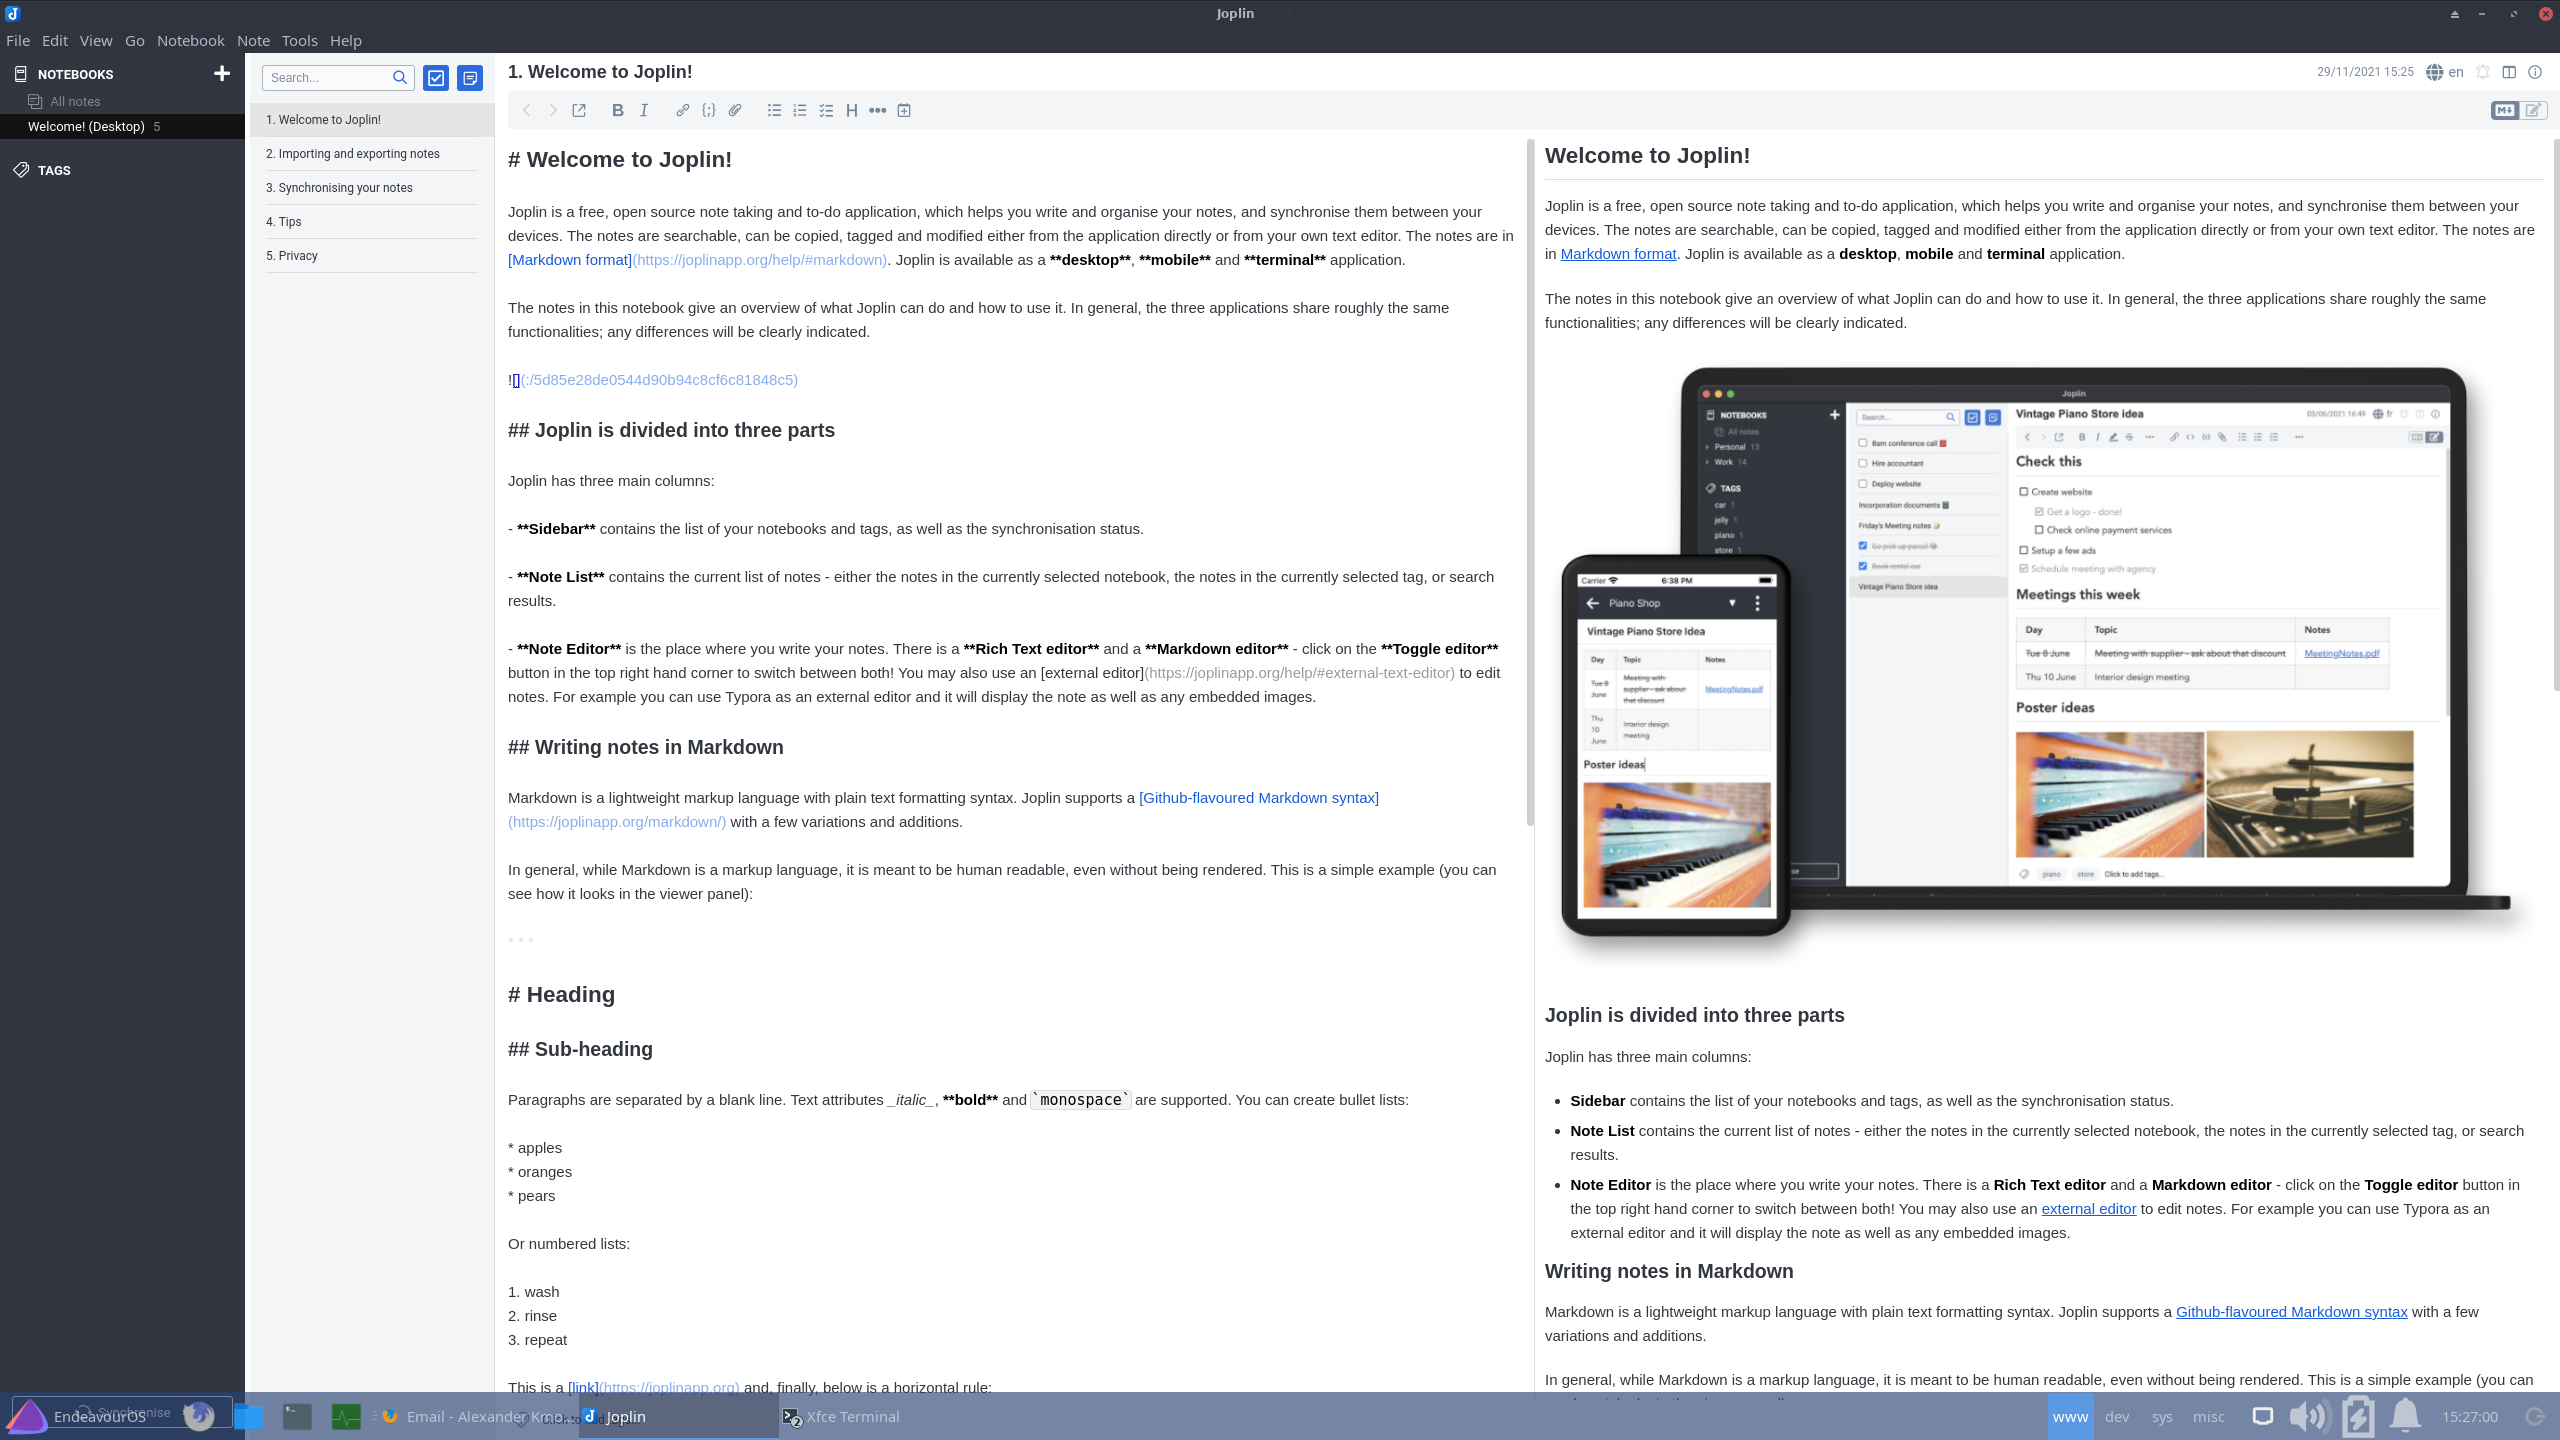This screenshot has height=1440, width=2560.
Task: Open the File menu
Action: pyautogui.click(x=18, y=40)
